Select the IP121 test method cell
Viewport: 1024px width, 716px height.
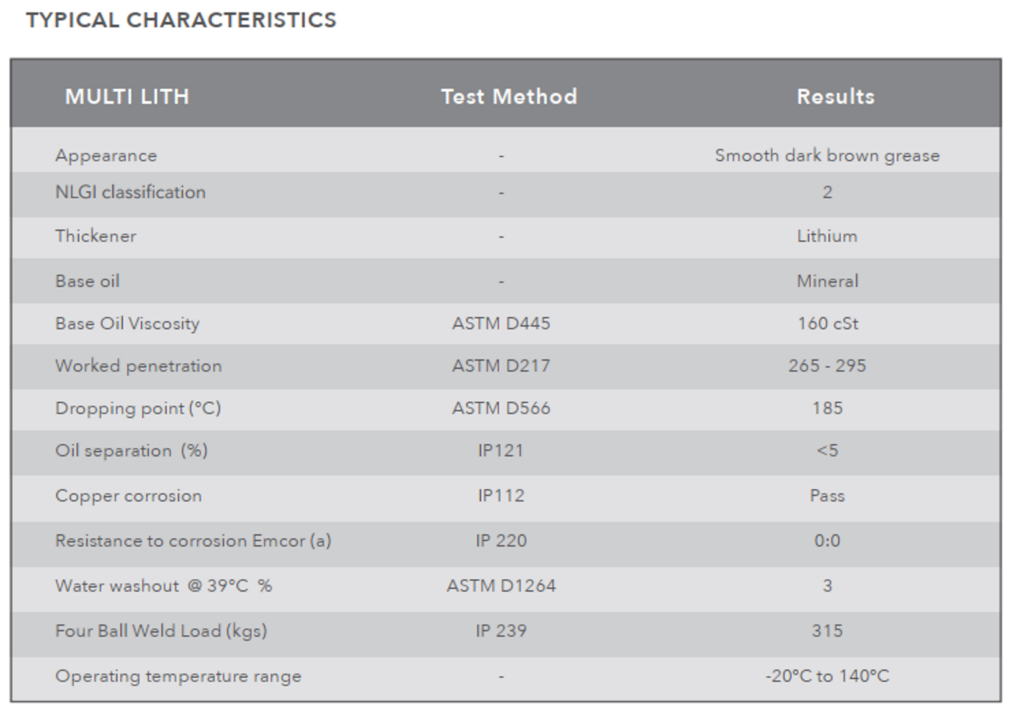501,451
